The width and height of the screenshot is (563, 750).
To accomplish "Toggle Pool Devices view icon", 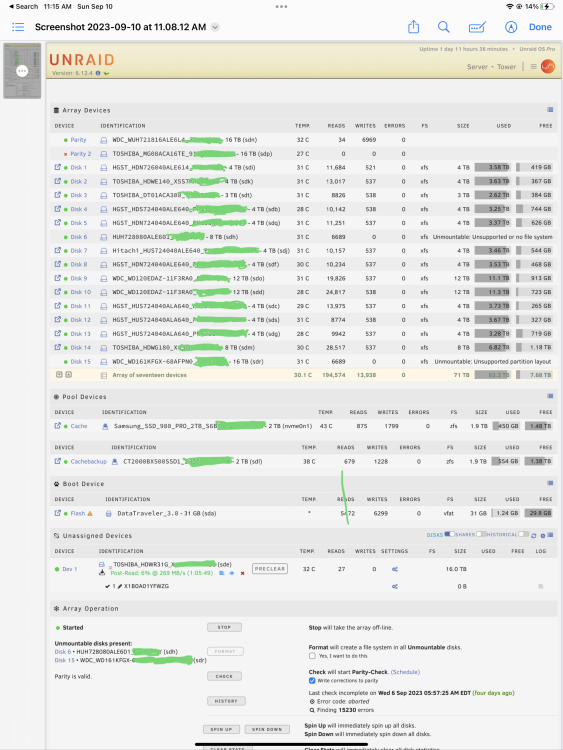I will 550,396.
